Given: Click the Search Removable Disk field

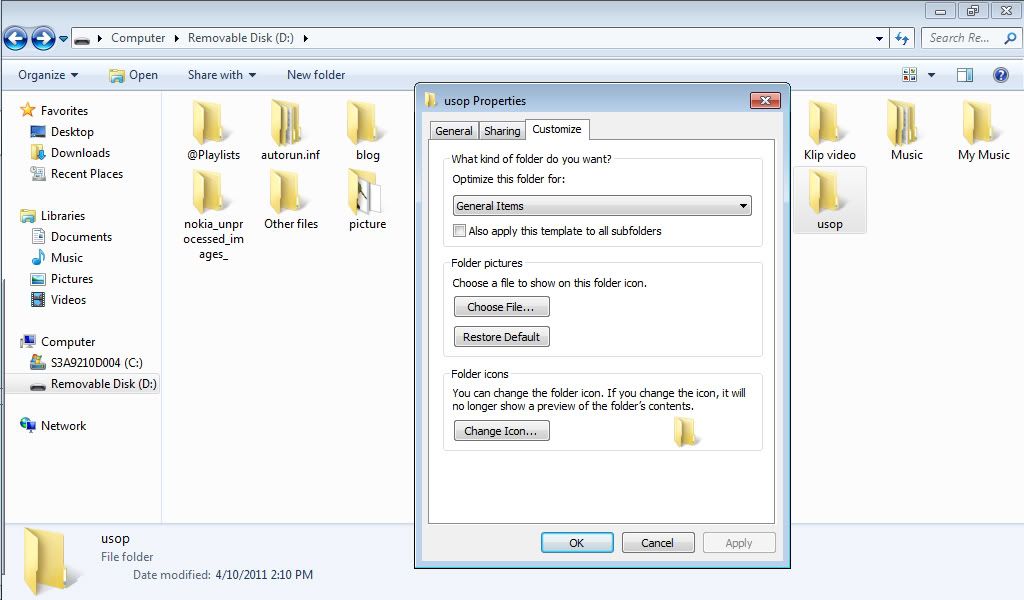Looking at the screenshot, I should 960,38.
